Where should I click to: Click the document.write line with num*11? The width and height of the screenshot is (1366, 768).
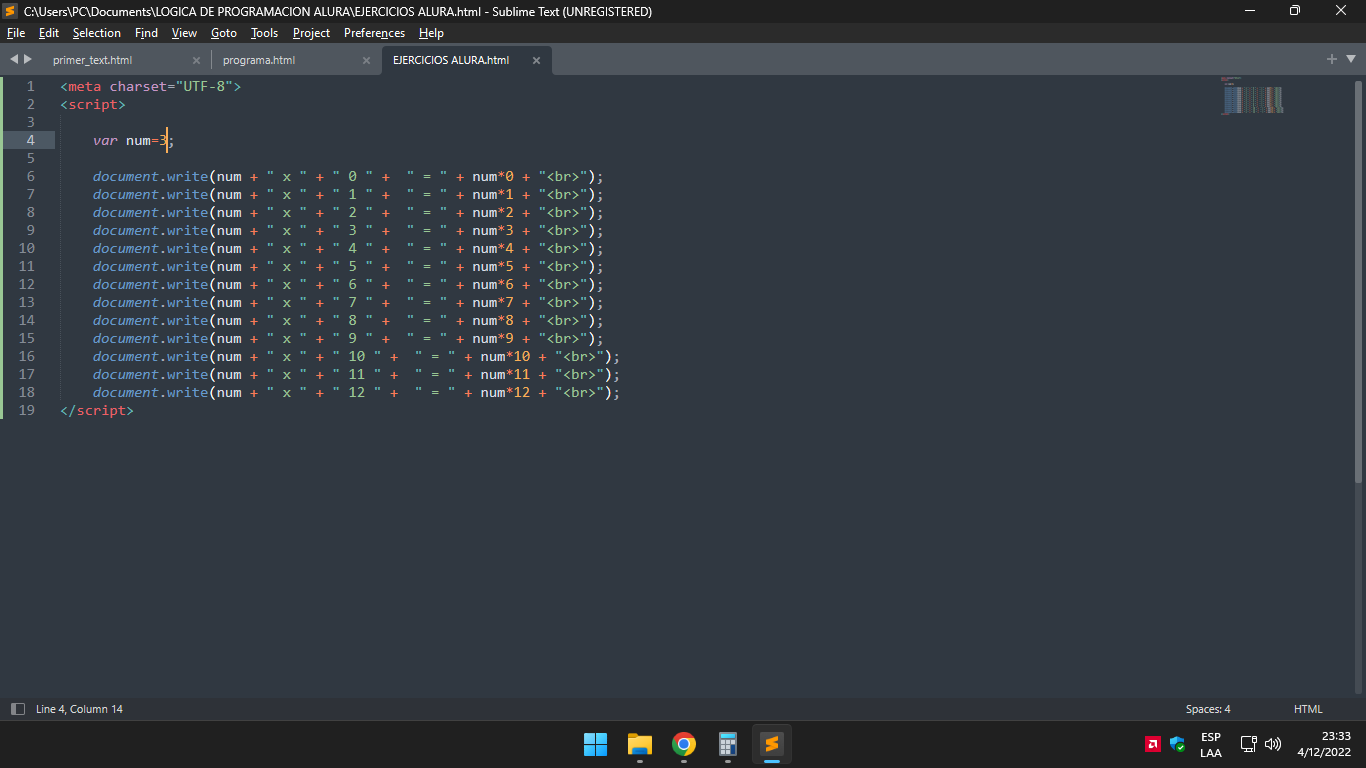357,374
